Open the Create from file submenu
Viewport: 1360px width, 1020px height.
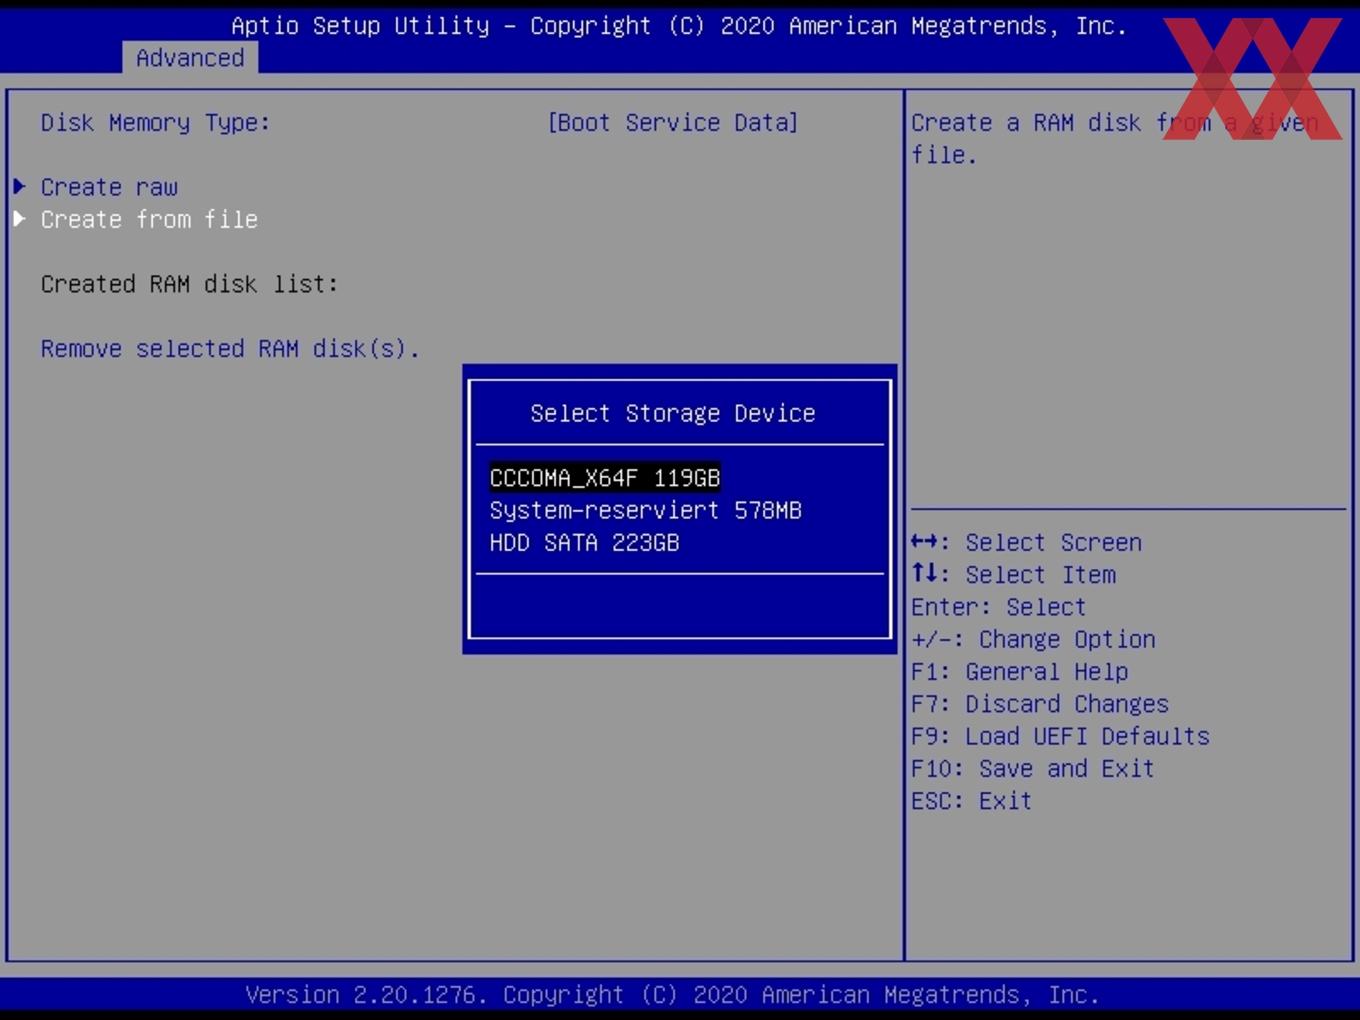[x=149, y=219]
